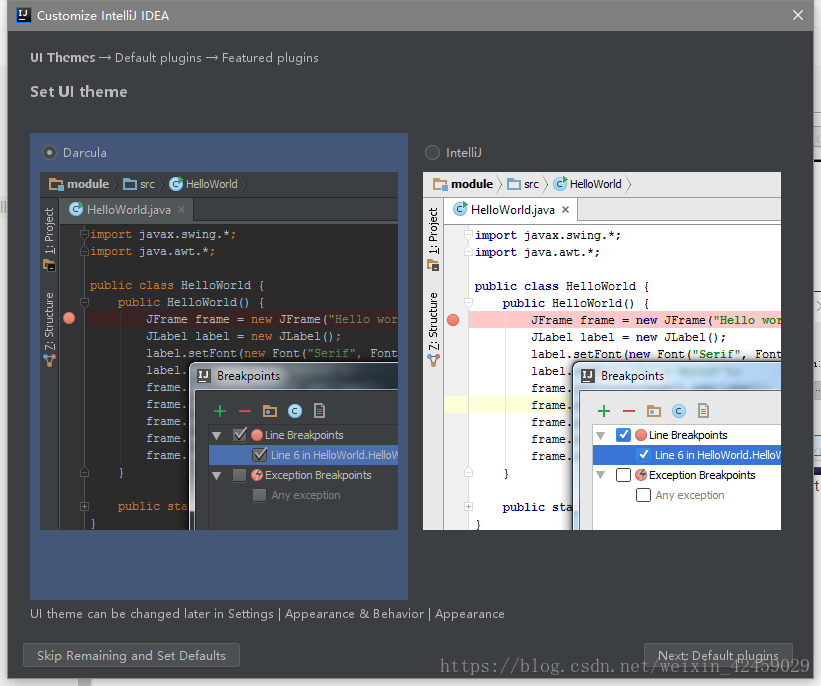Toggle Any exception checkbox in IntelliJ preview
The width and height of the screenshot is (821, 686).
click(643, 495)
